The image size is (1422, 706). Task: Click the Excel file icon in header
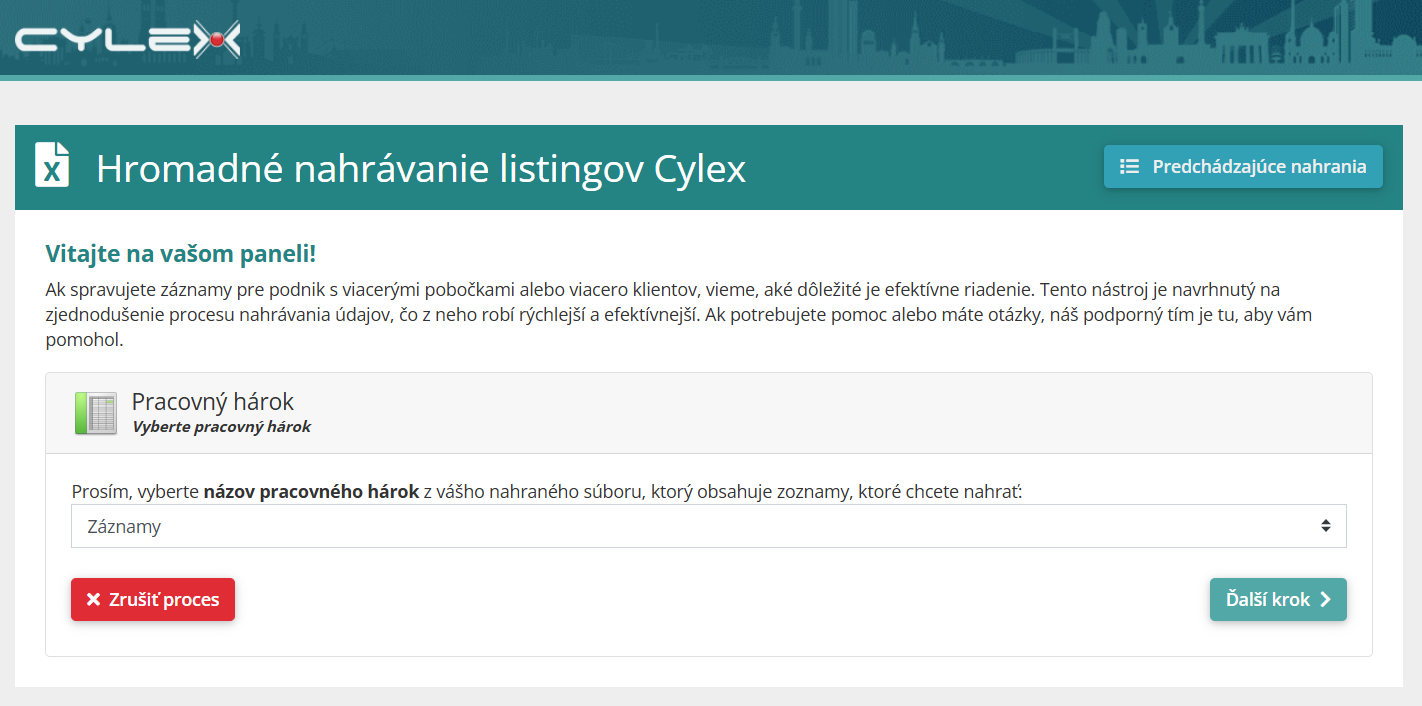pos(52,165)
